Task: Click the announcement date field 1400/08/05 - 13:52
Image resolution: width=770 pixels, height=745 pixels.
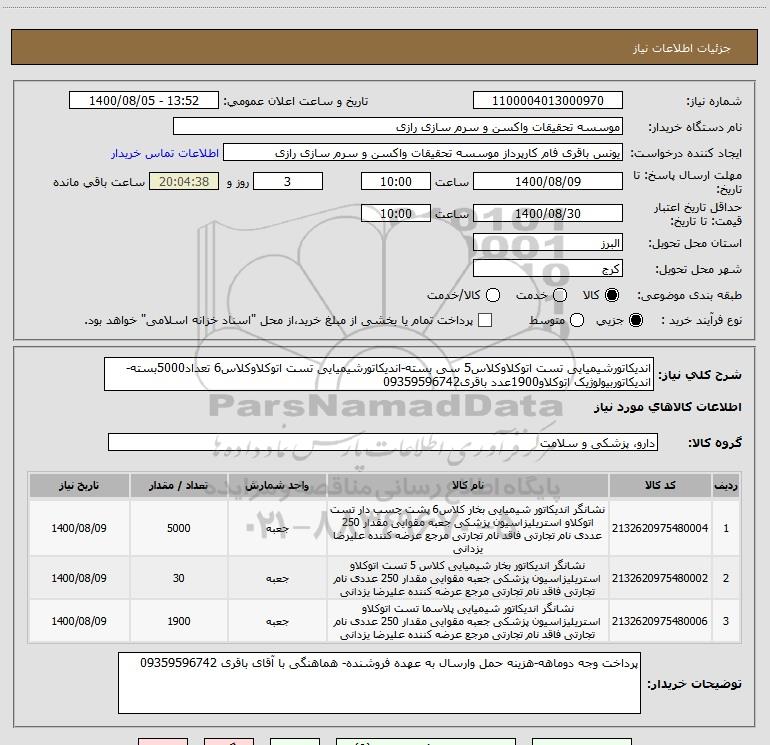Action: coord(144,101)
